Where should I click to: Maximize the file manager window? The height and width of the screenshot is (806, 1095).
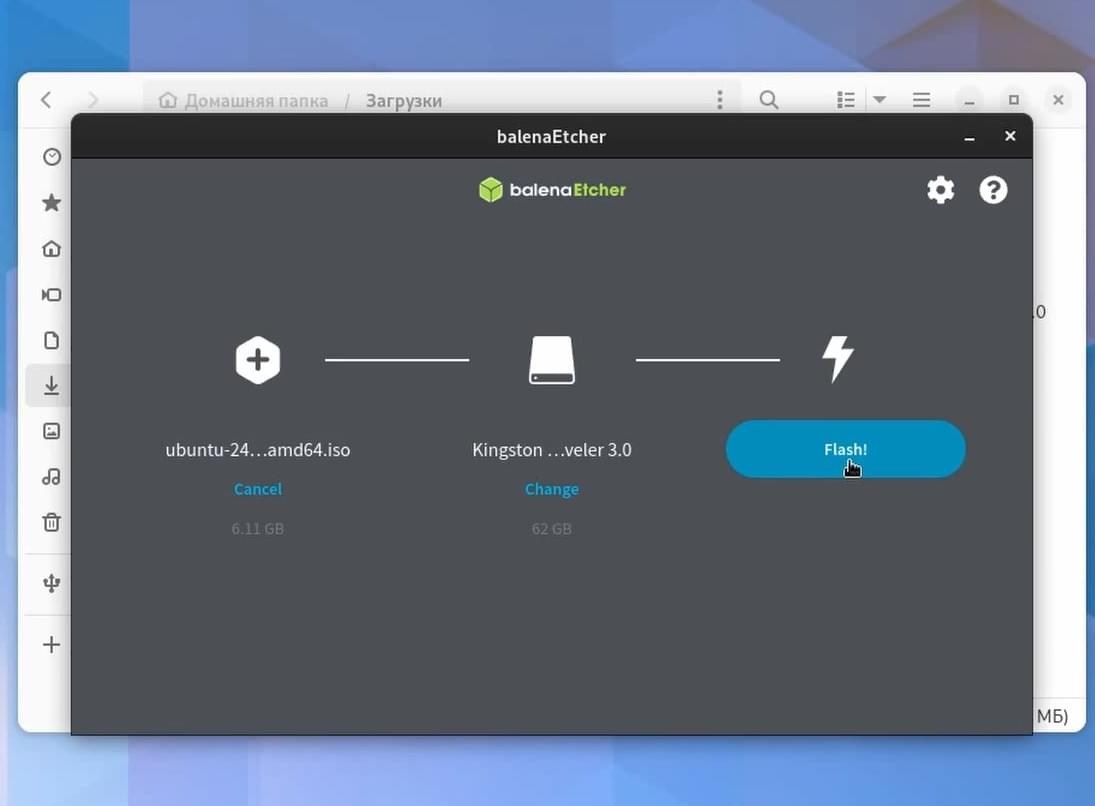click(x=1014, y=100)
